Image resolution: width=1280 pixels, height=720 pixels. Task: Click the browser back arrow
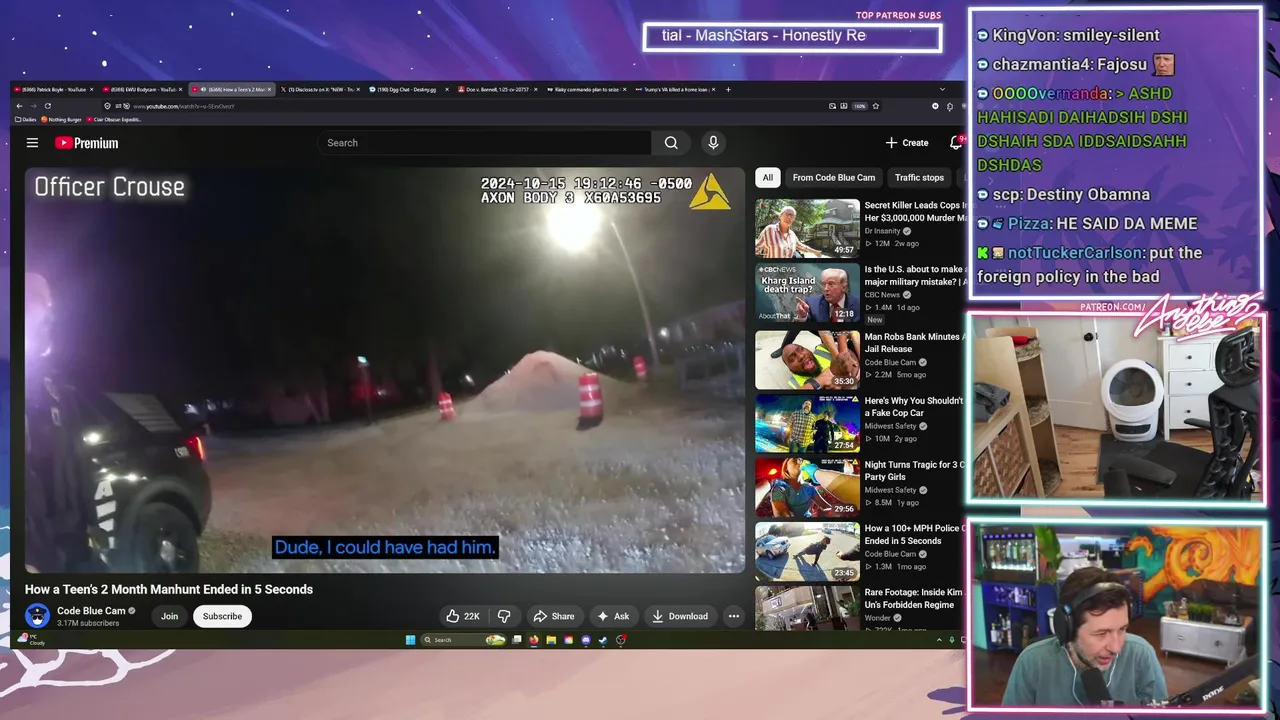click(19, 106)
